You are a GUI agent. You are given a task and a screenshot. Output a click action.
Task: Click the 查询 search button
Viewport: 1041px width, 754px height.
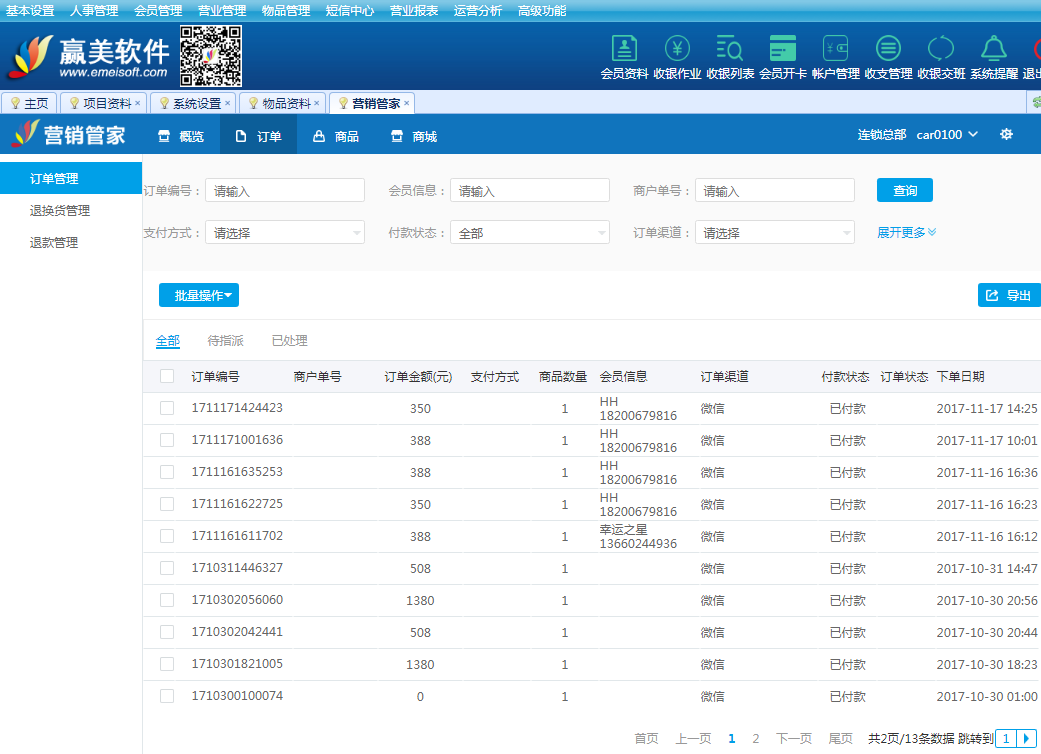905,190
